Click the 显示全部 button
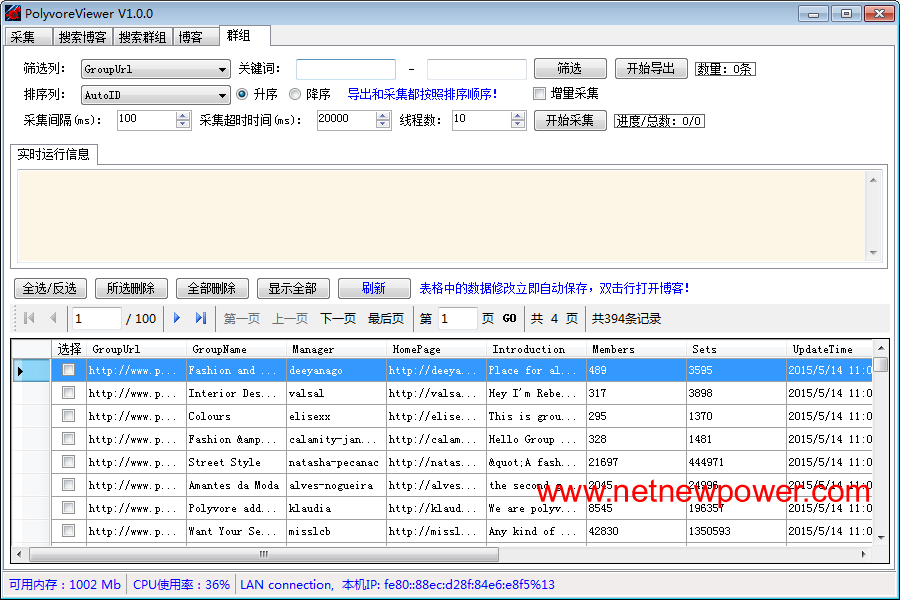The height and width of the screenshot is (600, 900). click(x=293, y=288)
